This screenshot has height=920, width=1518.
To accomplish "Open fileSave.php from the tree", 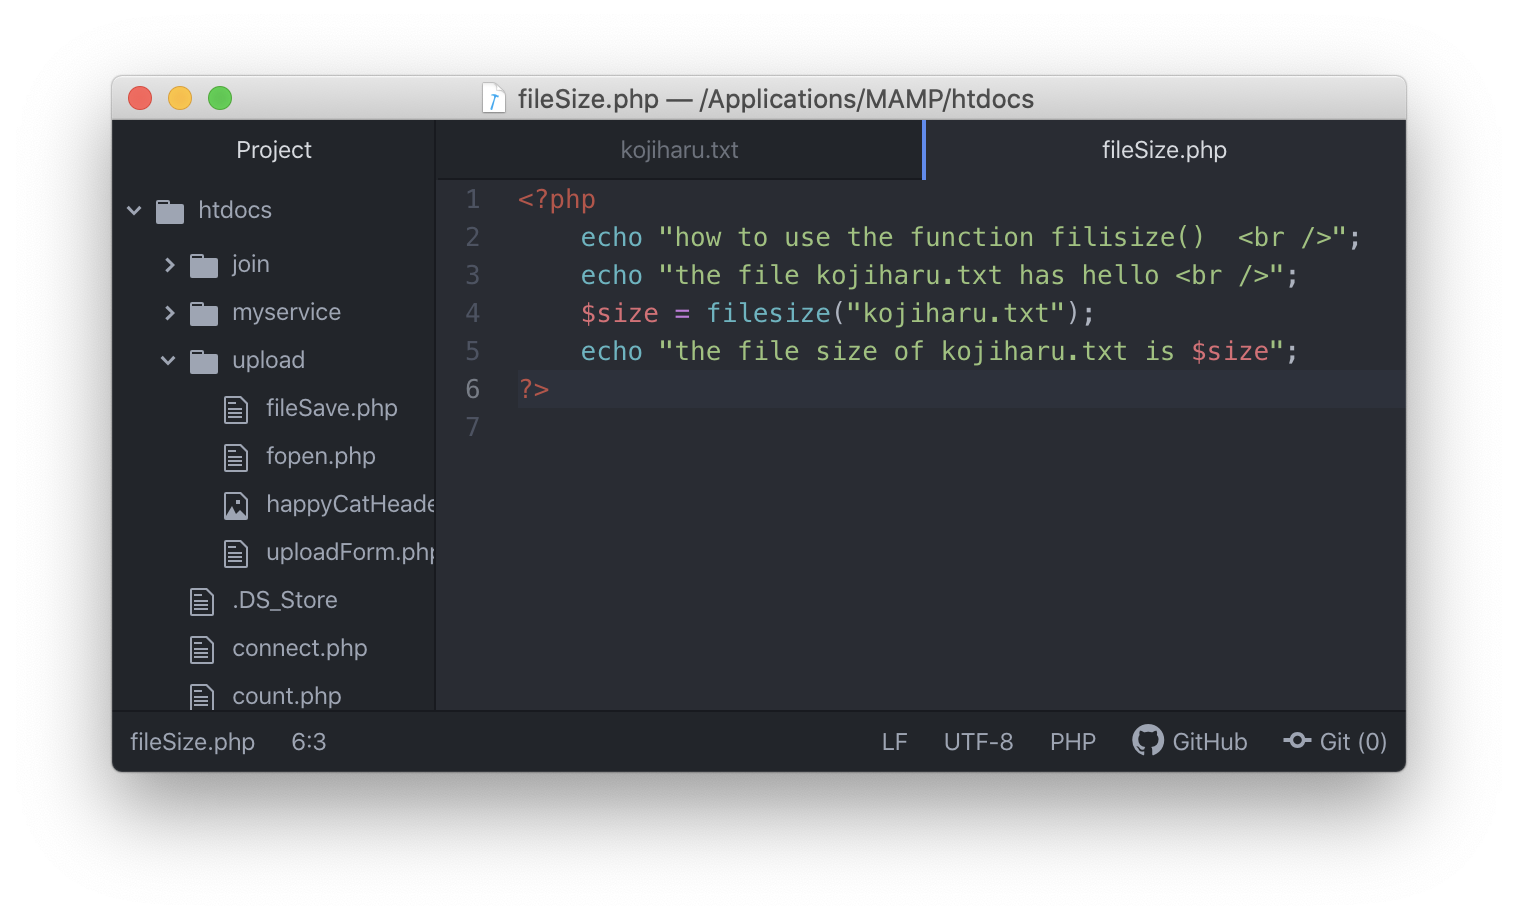I will pos(332,408).
